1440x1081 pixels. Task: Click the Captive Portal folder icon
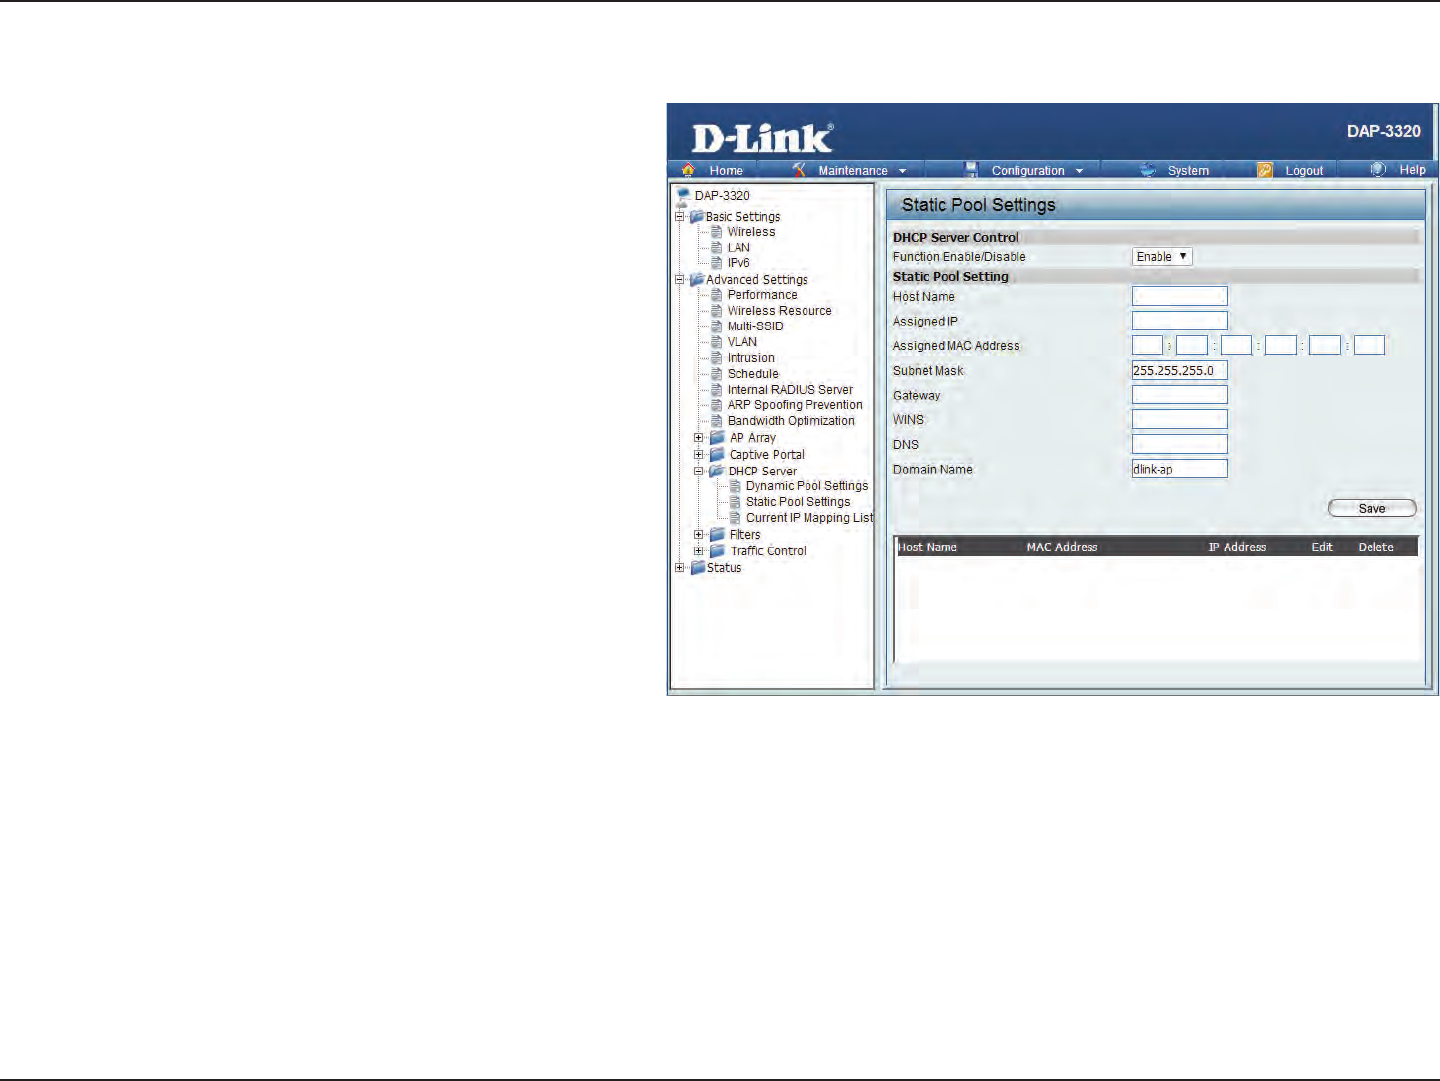point(717,455)
